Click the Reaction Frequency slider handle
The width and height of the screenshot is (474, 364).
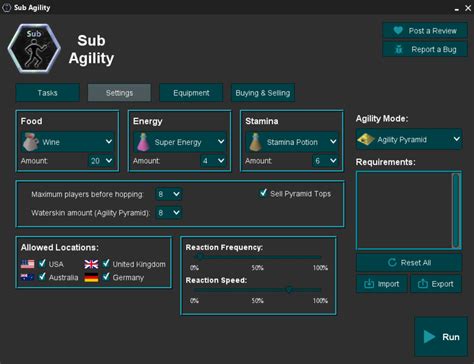point(199,257)
